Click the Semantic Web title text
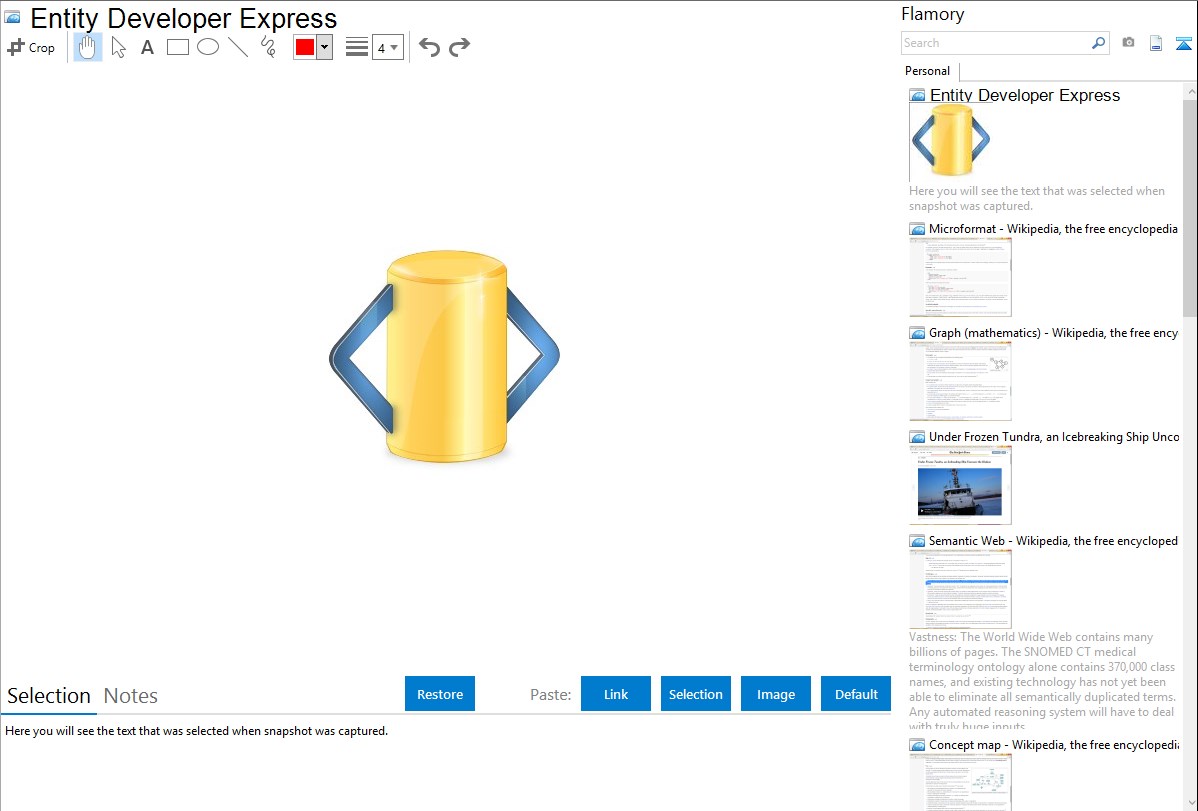Screen dimensions: 1198x811 1053,540
